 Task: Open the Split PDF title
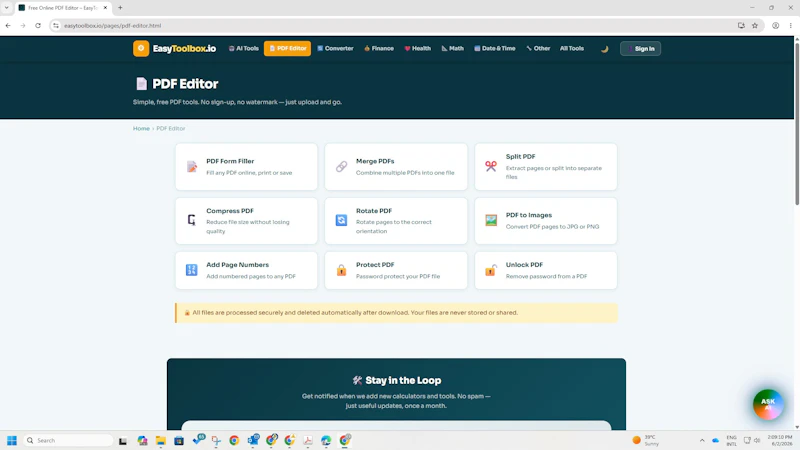520,157
